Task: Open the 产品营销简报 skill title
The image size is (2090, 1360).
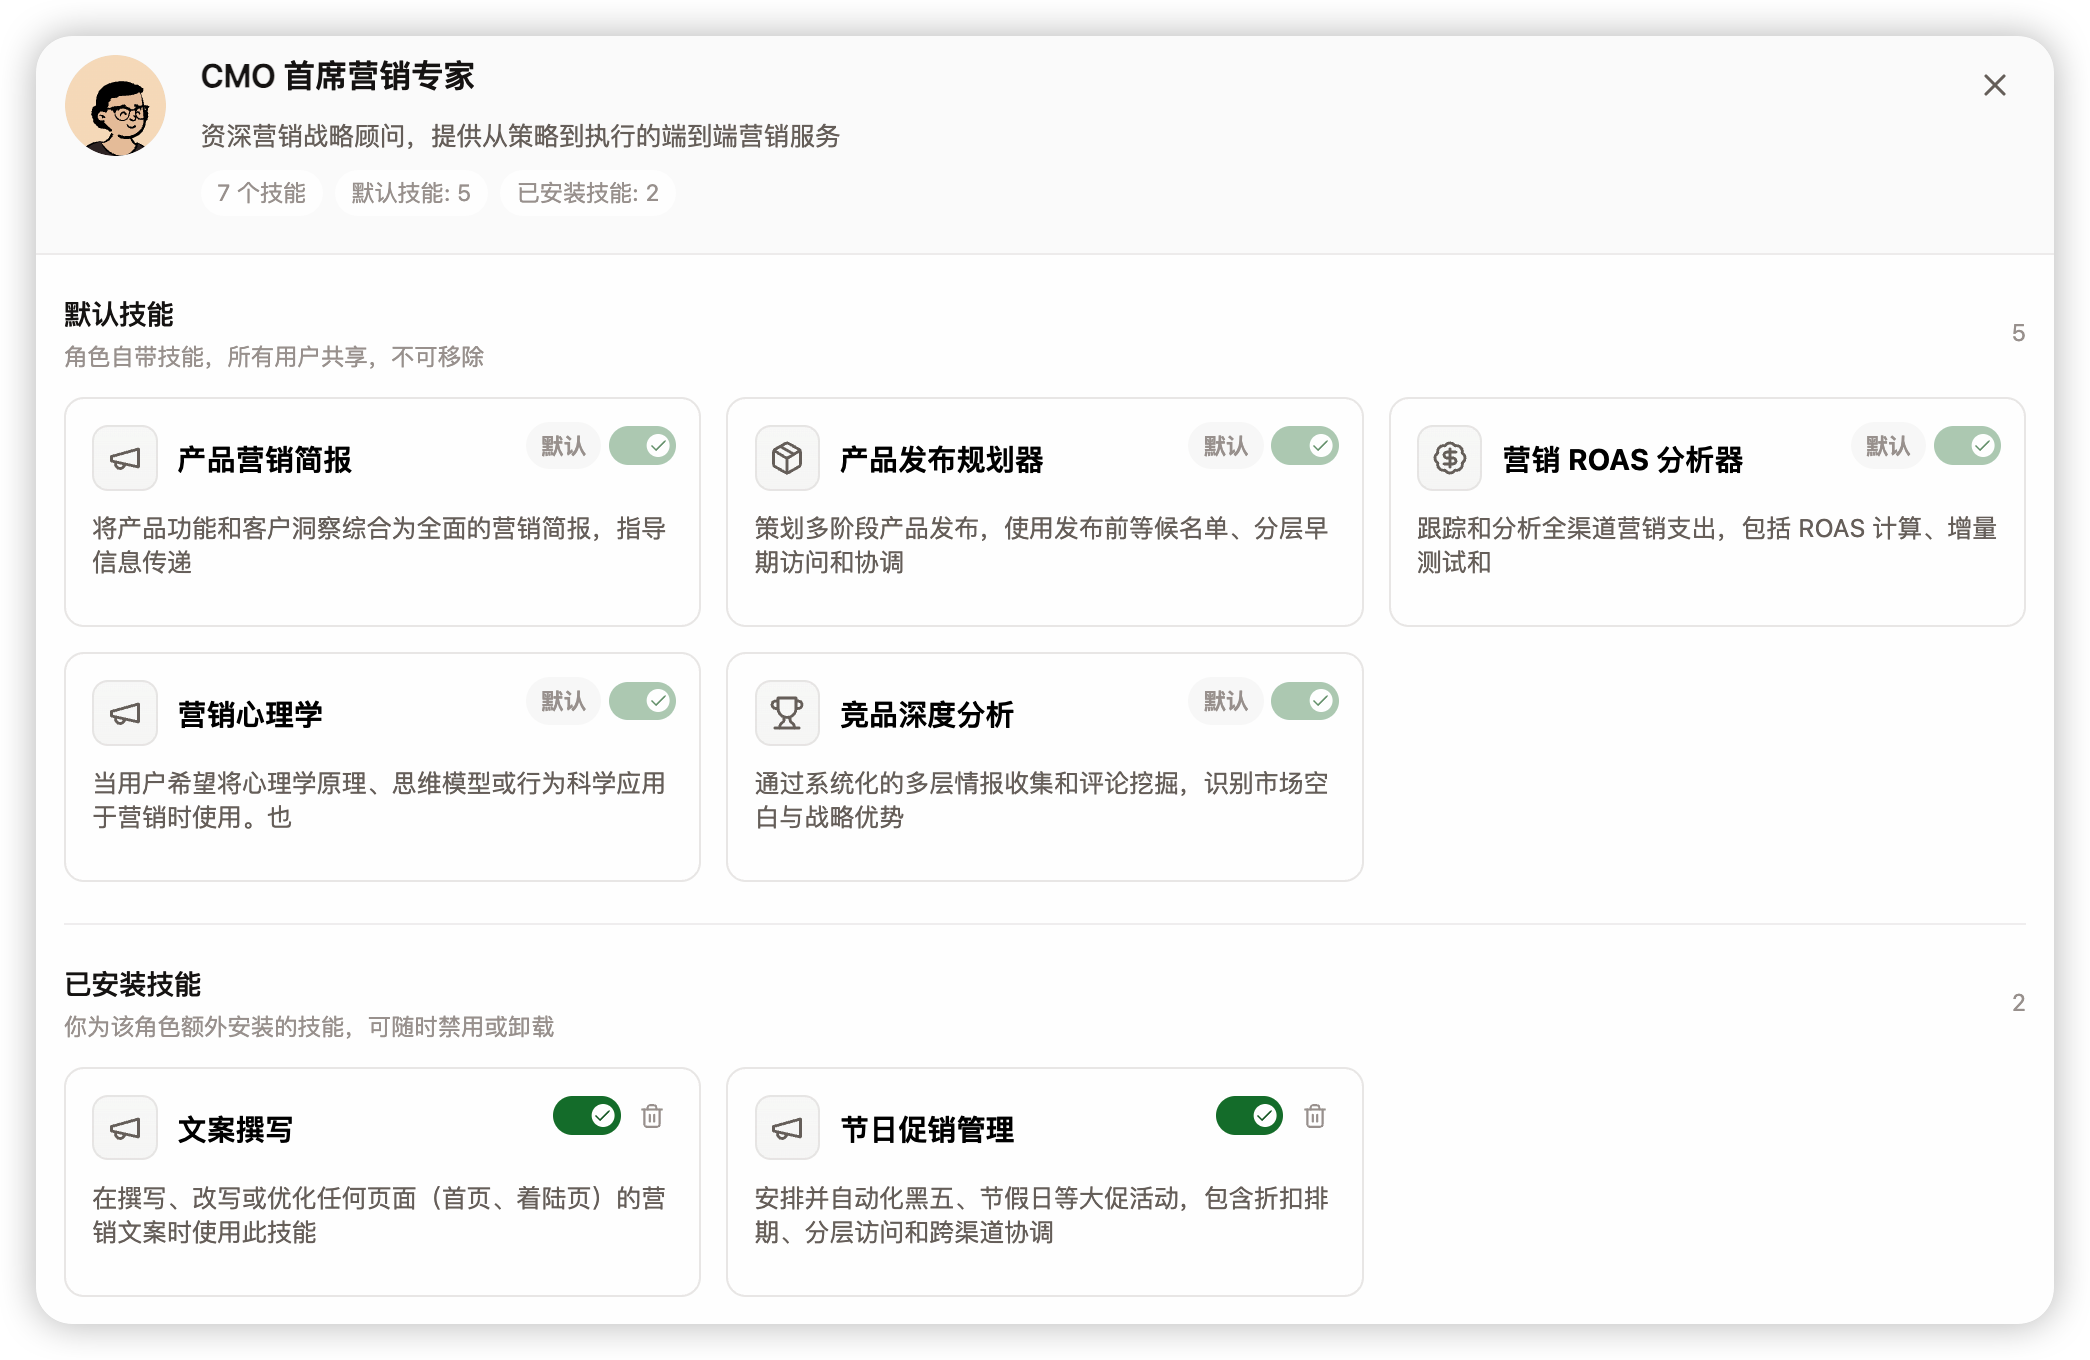Action: click(265, 460)
